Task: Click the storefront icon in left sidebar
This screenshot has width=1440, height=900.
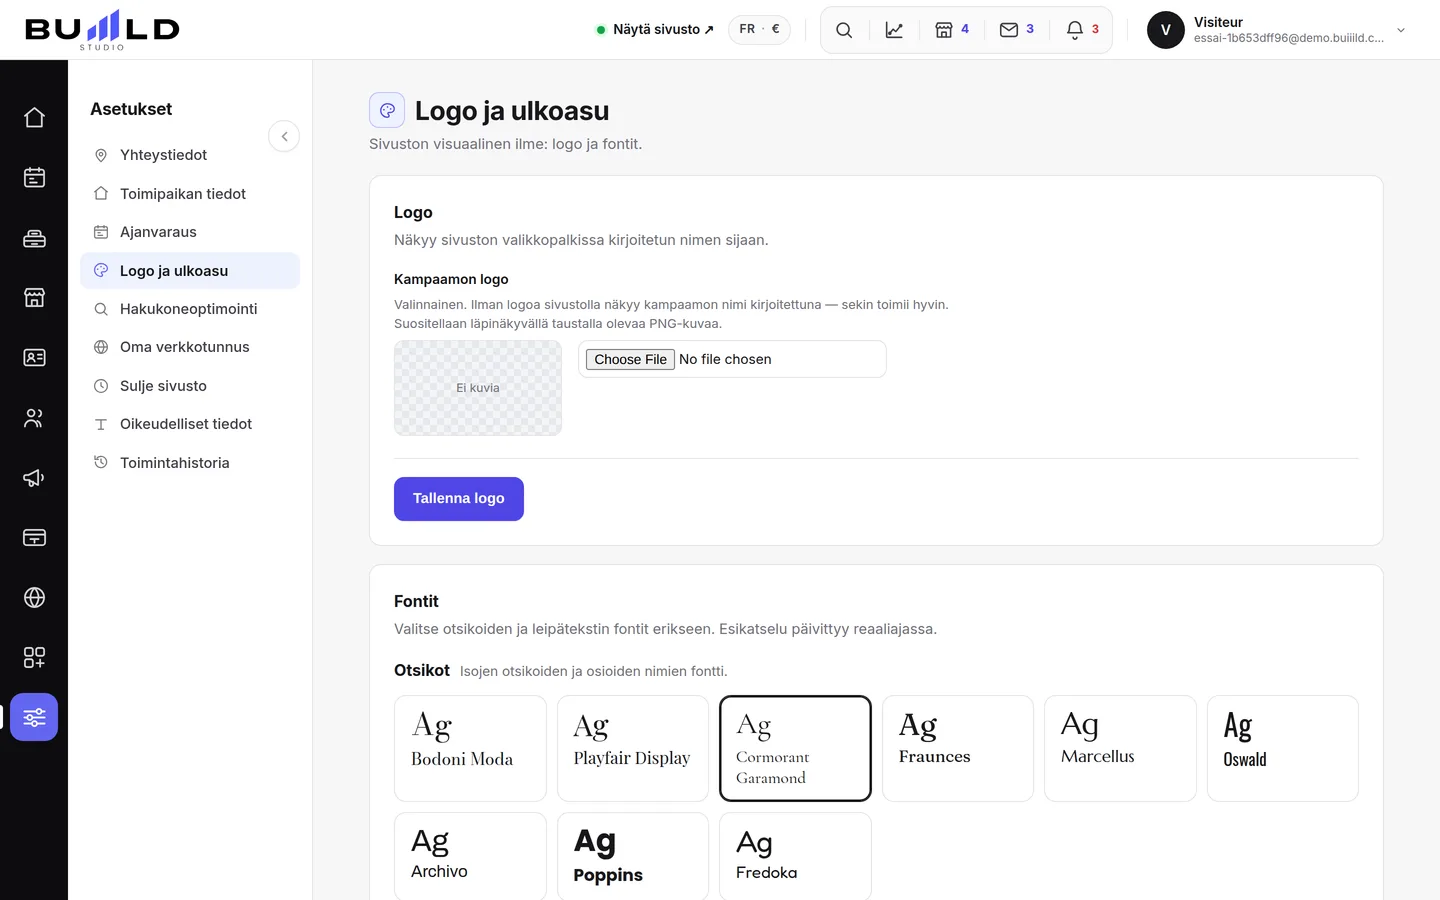Action: [x=34, y=298]
